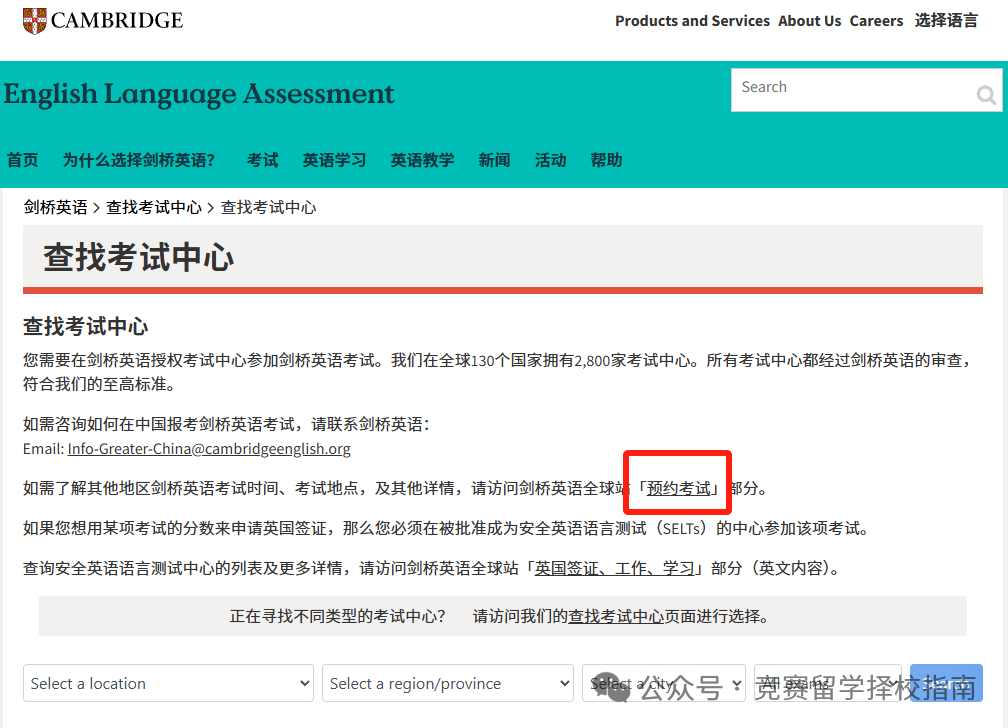Open the 考试 nav menu
The height and width of the screenshot is (728, 1008).
point(262,160)
